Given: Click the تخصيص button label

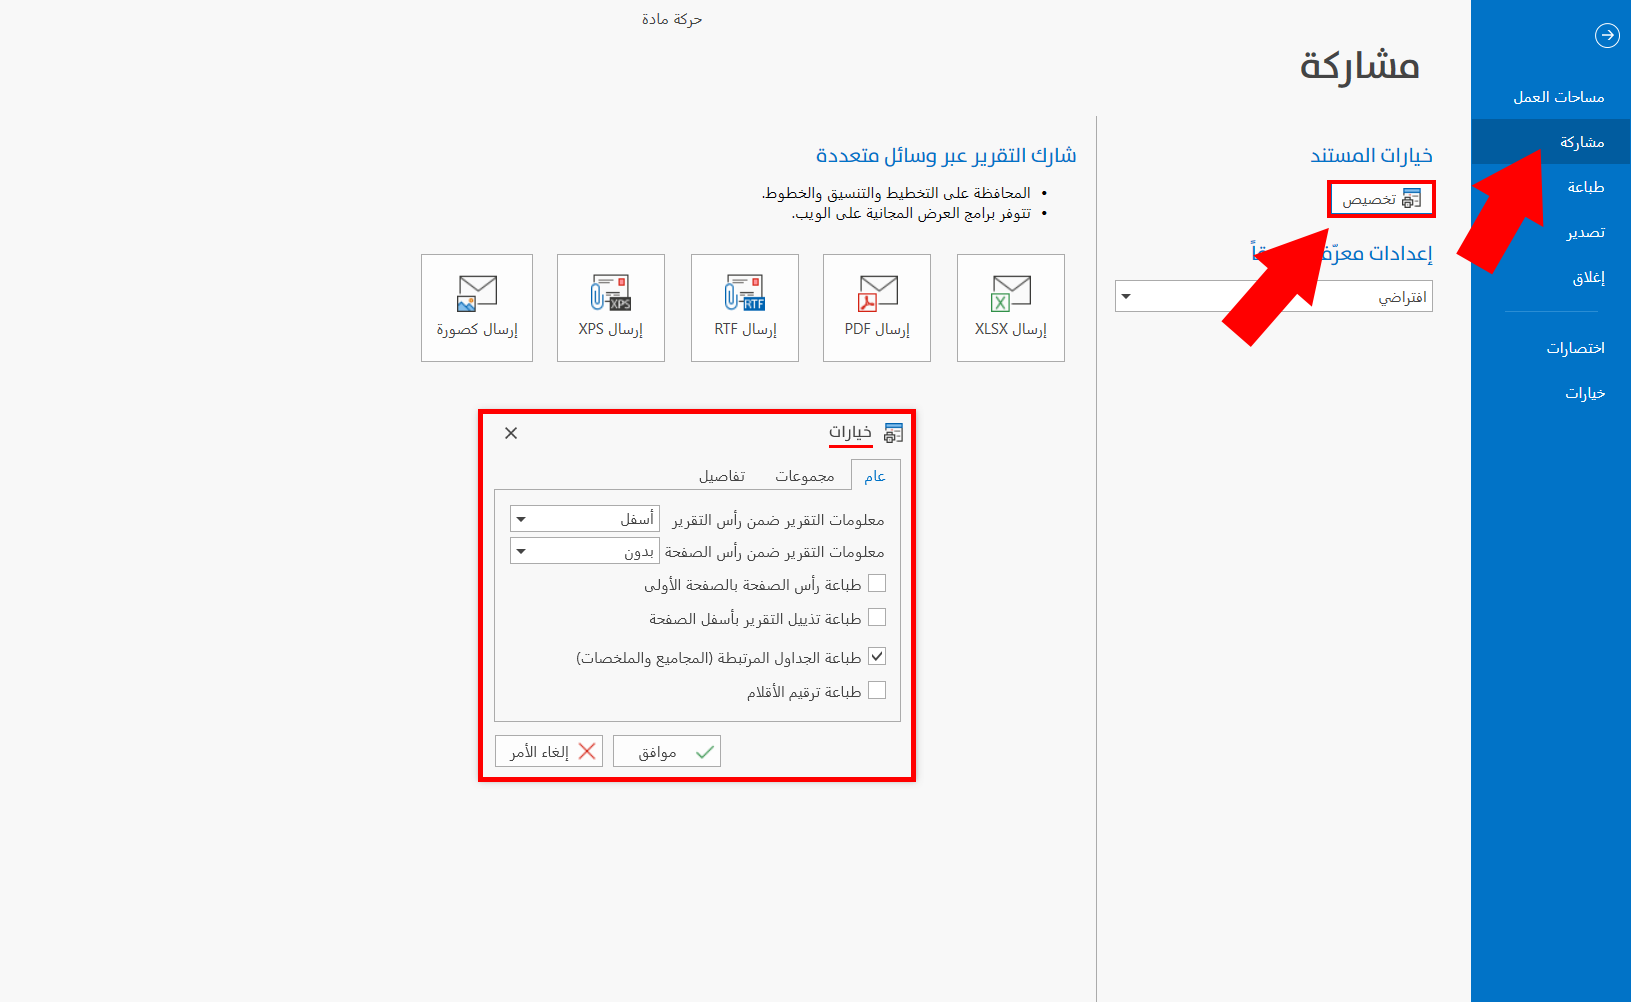Looking at the screenshot, I should [x=1369, y=199].
